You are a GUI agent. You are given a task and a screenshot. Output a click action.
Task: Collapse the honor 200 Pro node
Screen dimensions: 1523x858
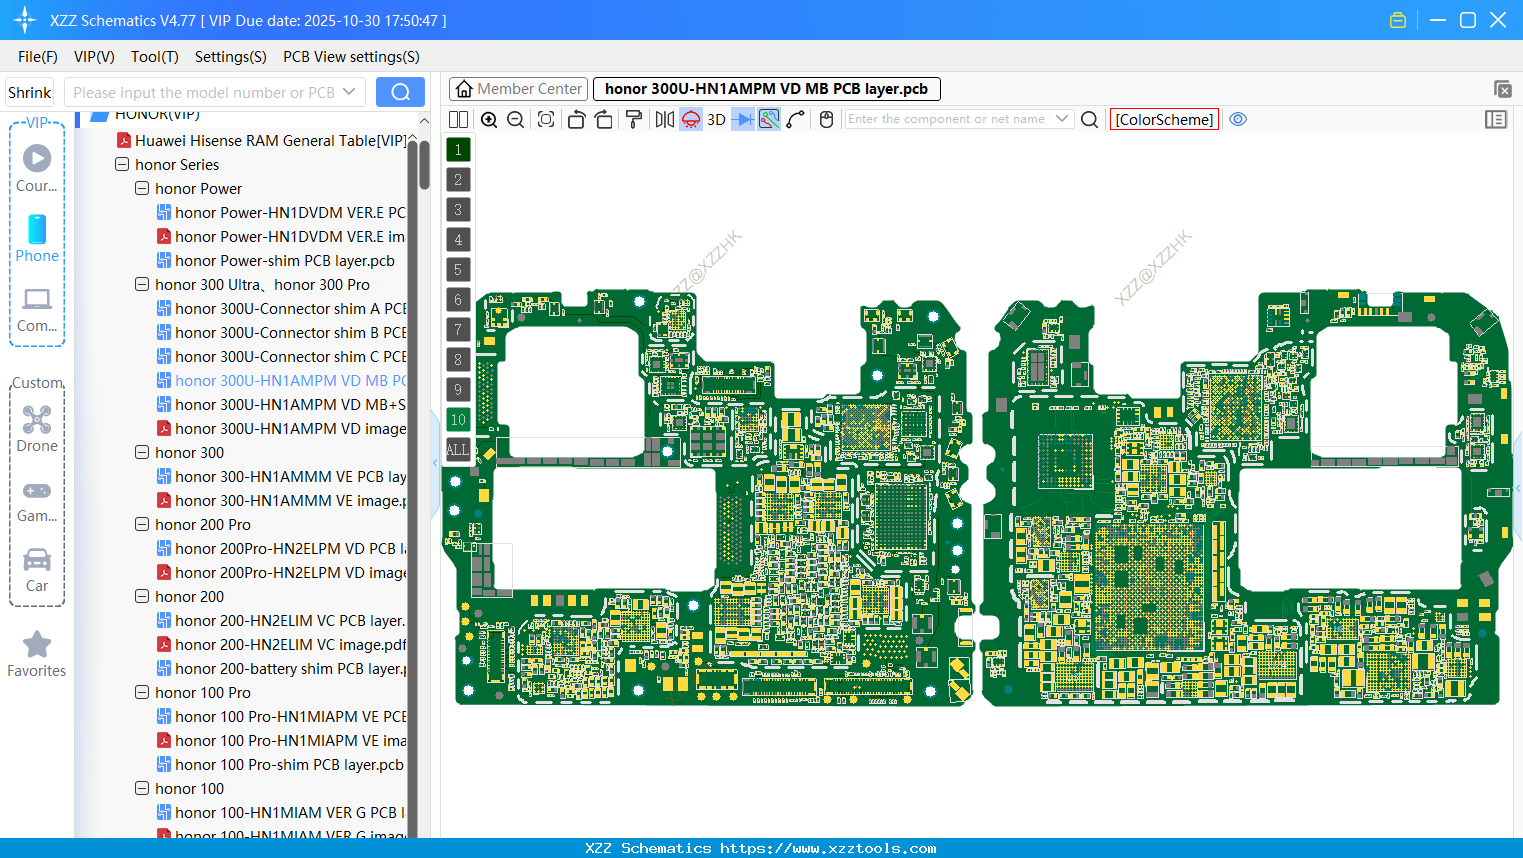(142, 525)
